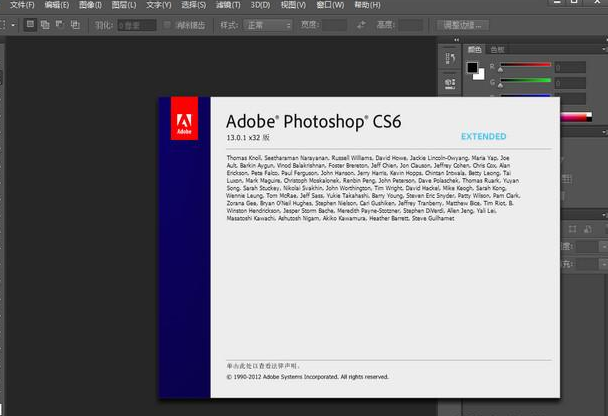
Task: Open the 滤镜(T) menu
Action: coord(228,5)
